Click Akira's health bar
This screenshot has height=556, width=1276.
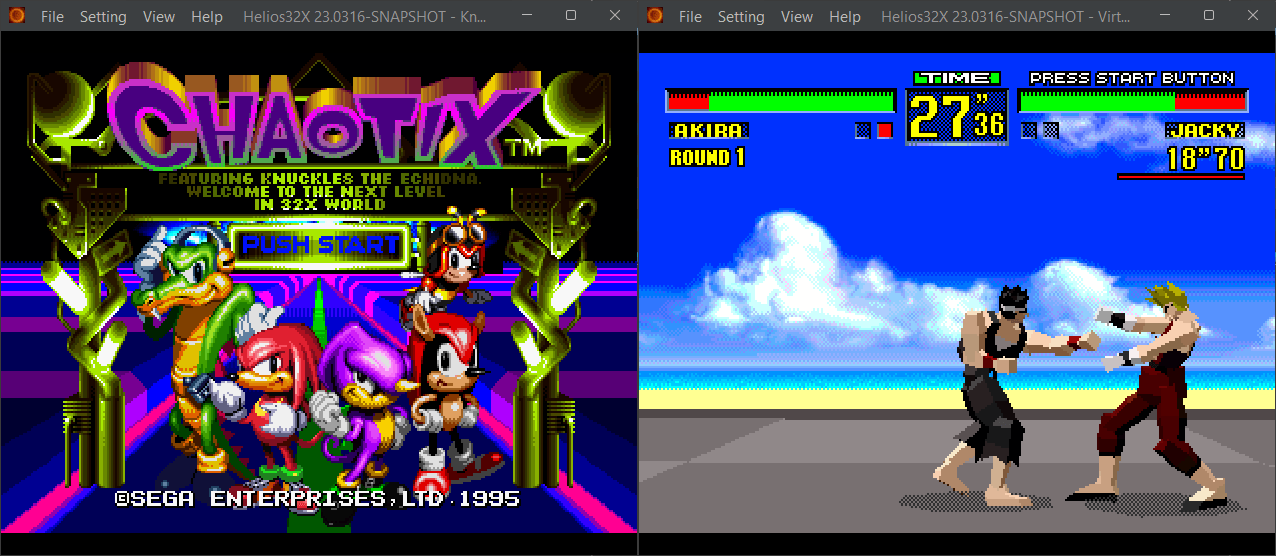point(781,101)
